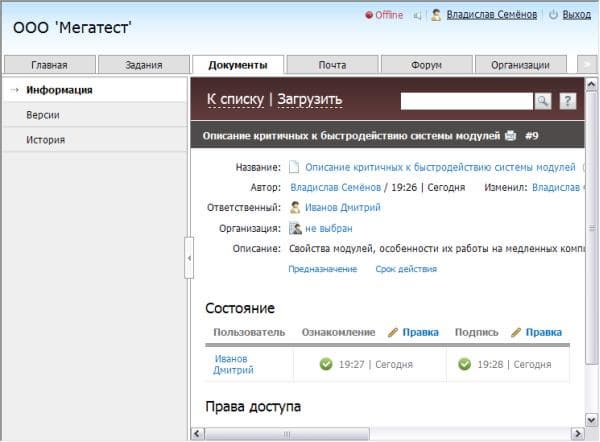Click arrow icon beside Информация sidebar item
This screenshot has width=600, height=442.
[15, 90]
